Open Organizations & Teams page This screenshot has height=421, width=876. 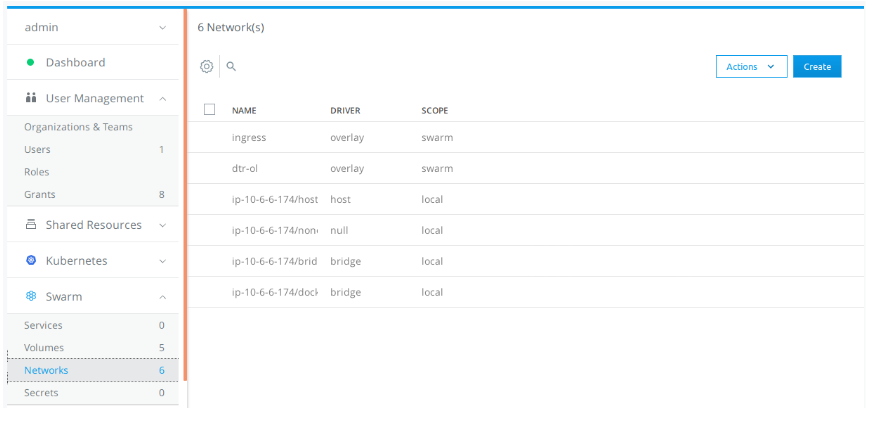tap(78, 127)
